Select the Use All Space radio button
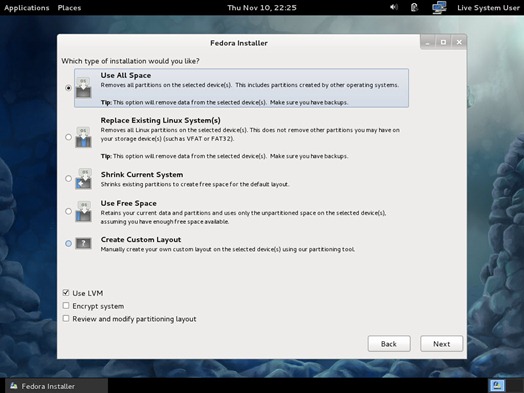Screen dimensions: 524x393 coord(69,88)
